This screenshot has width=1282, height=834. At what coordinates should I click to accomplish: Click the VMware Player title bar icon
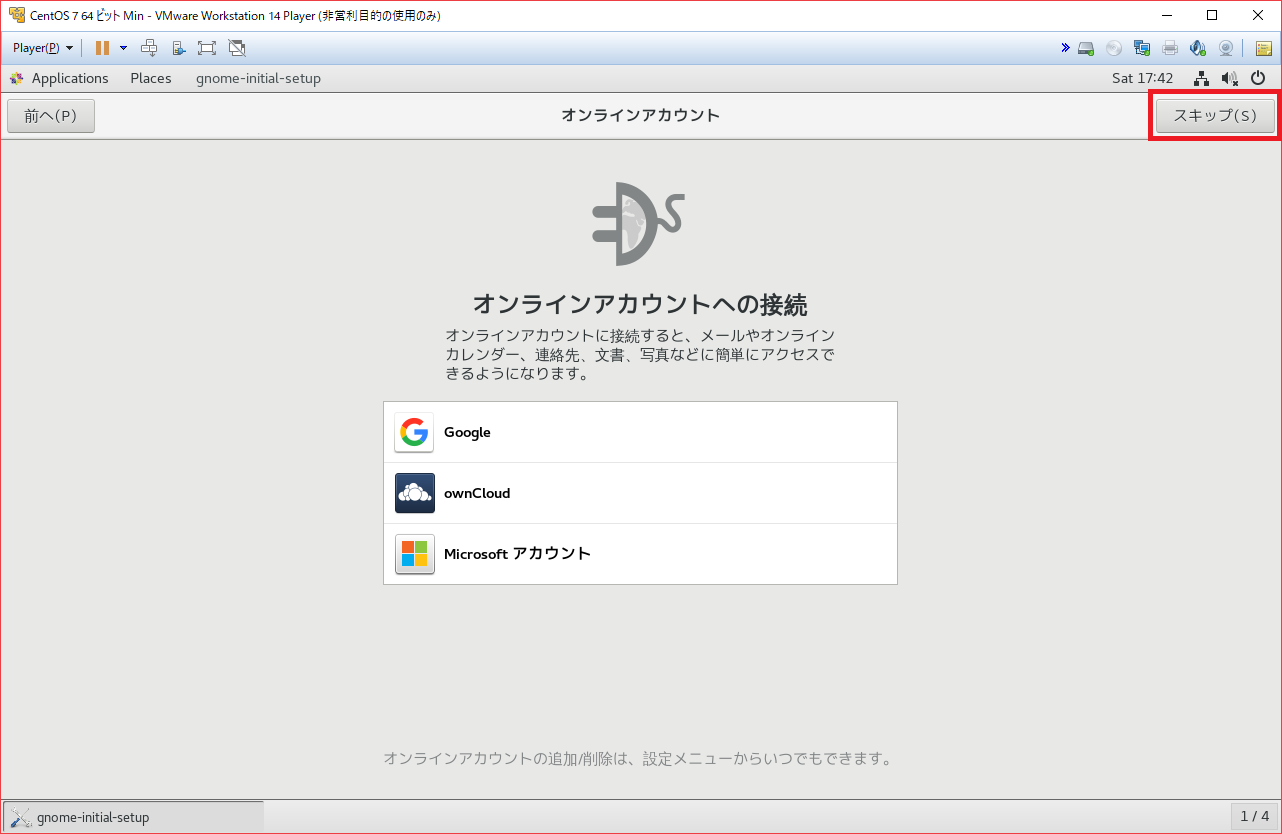(x=17, y=15)
